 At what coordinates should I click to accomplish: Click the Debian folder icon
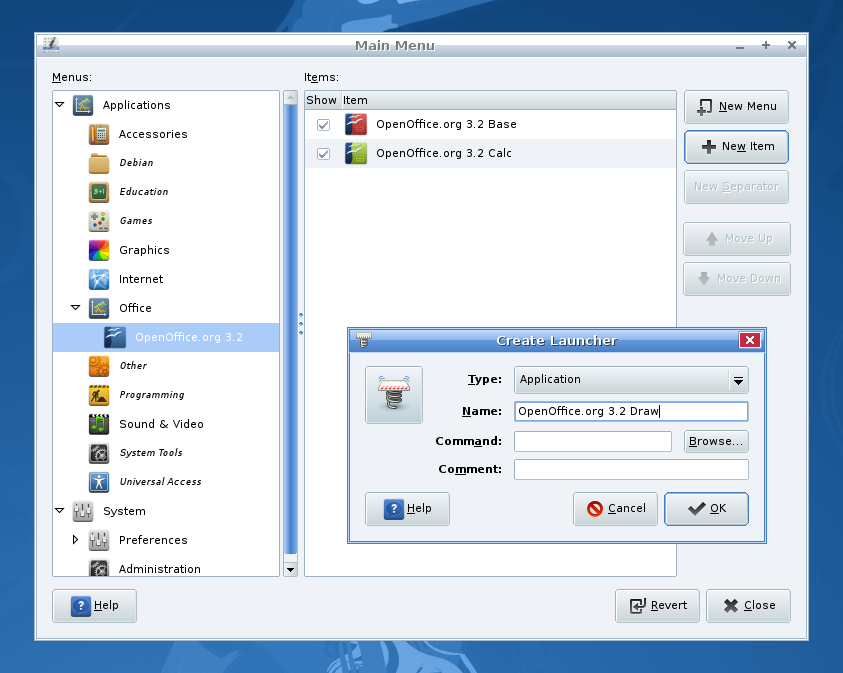(x=99, y=163)
